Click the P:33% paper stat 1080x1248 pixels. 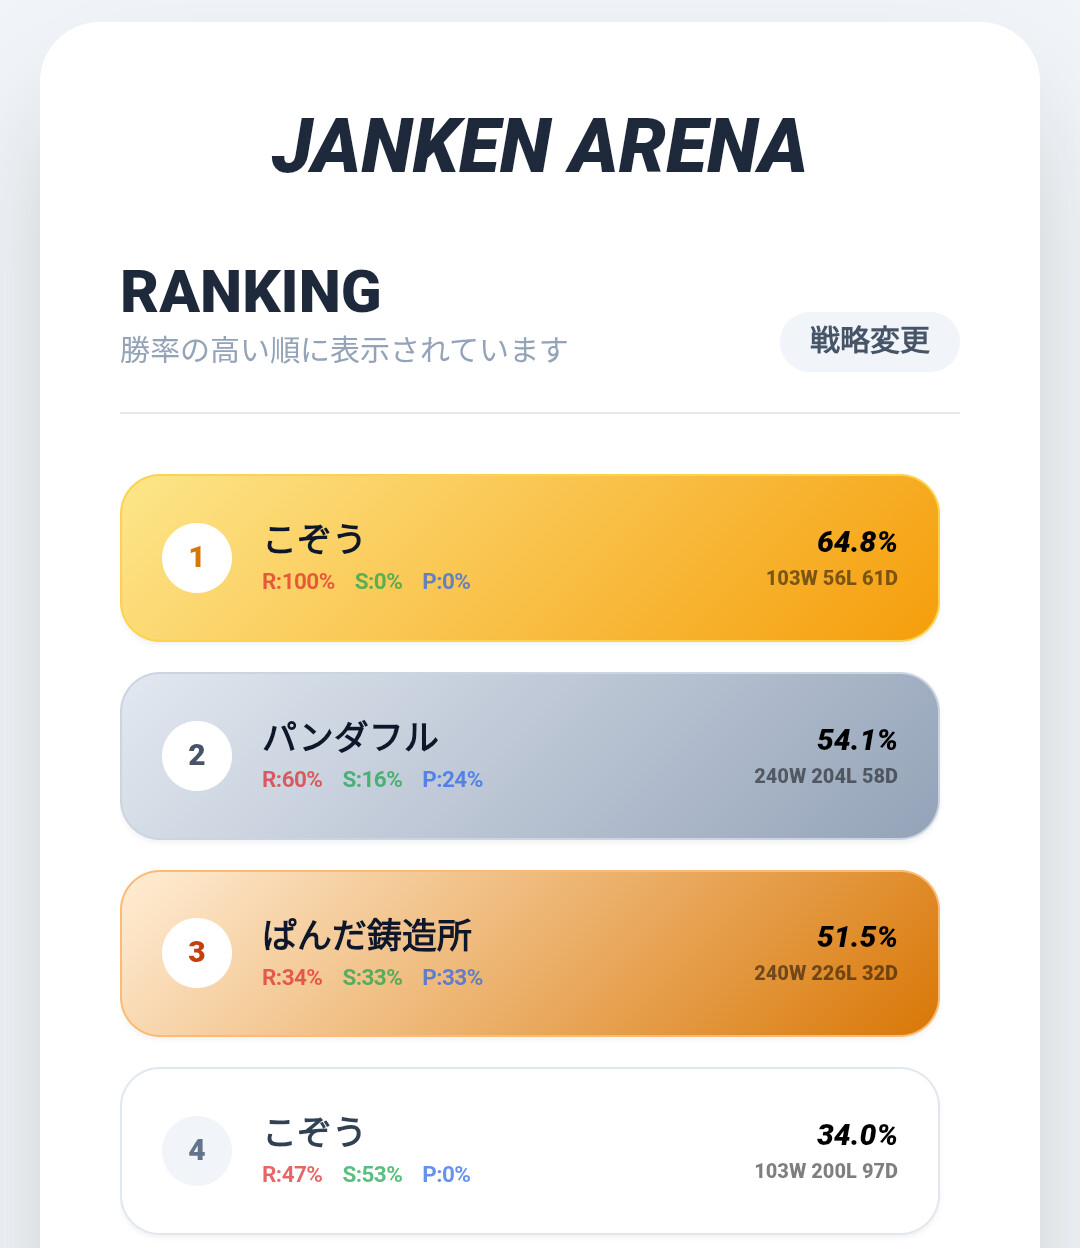pyautogui.click(x=452, y=978)
